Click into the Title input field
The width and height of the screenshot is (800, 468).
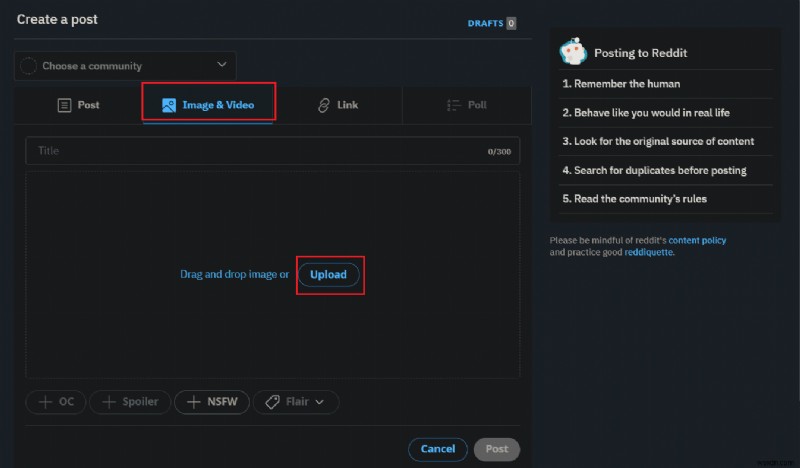(272, 151)
